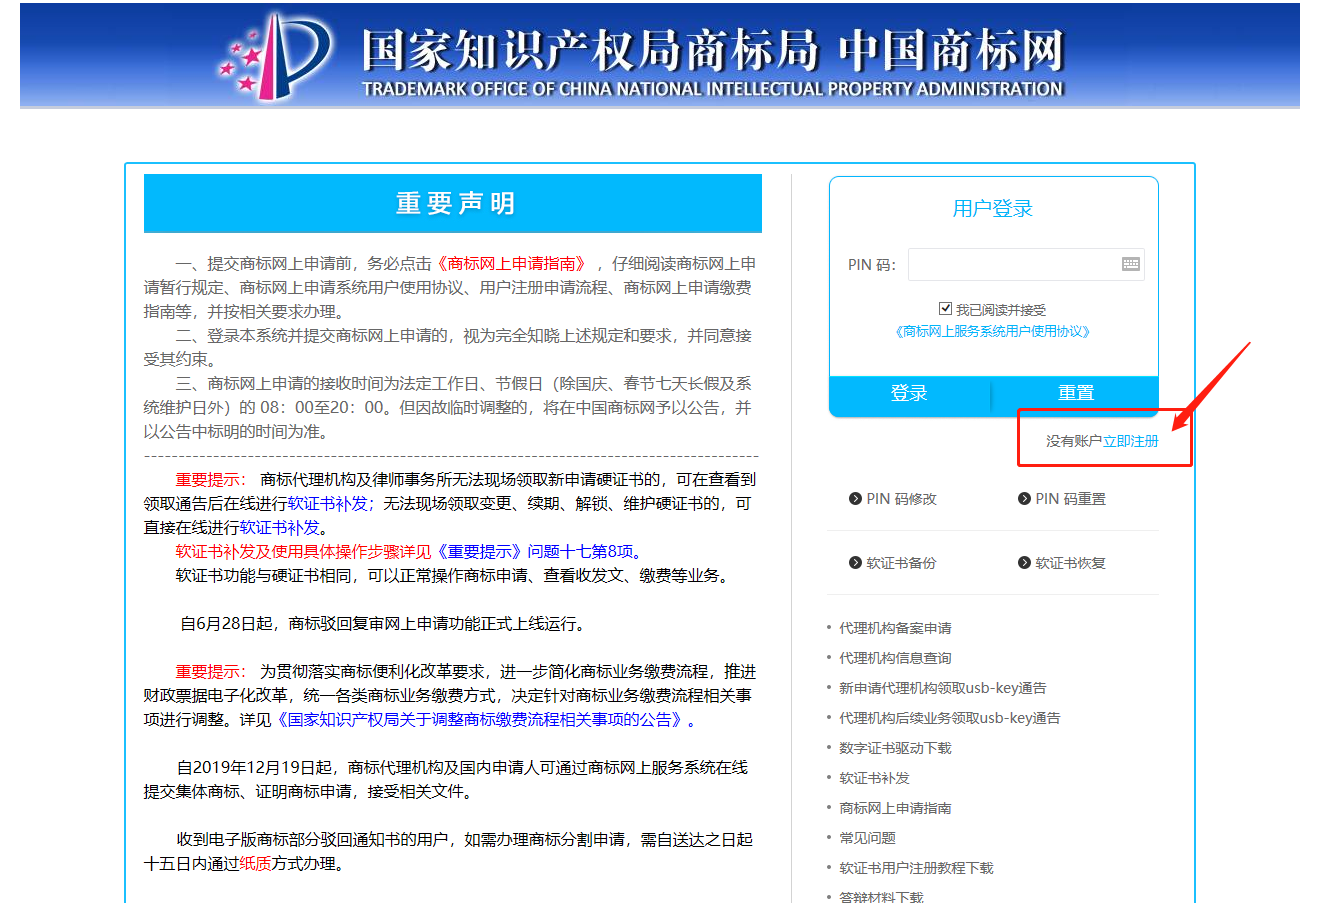Click the 没有账户 text

pos(1074,441)
